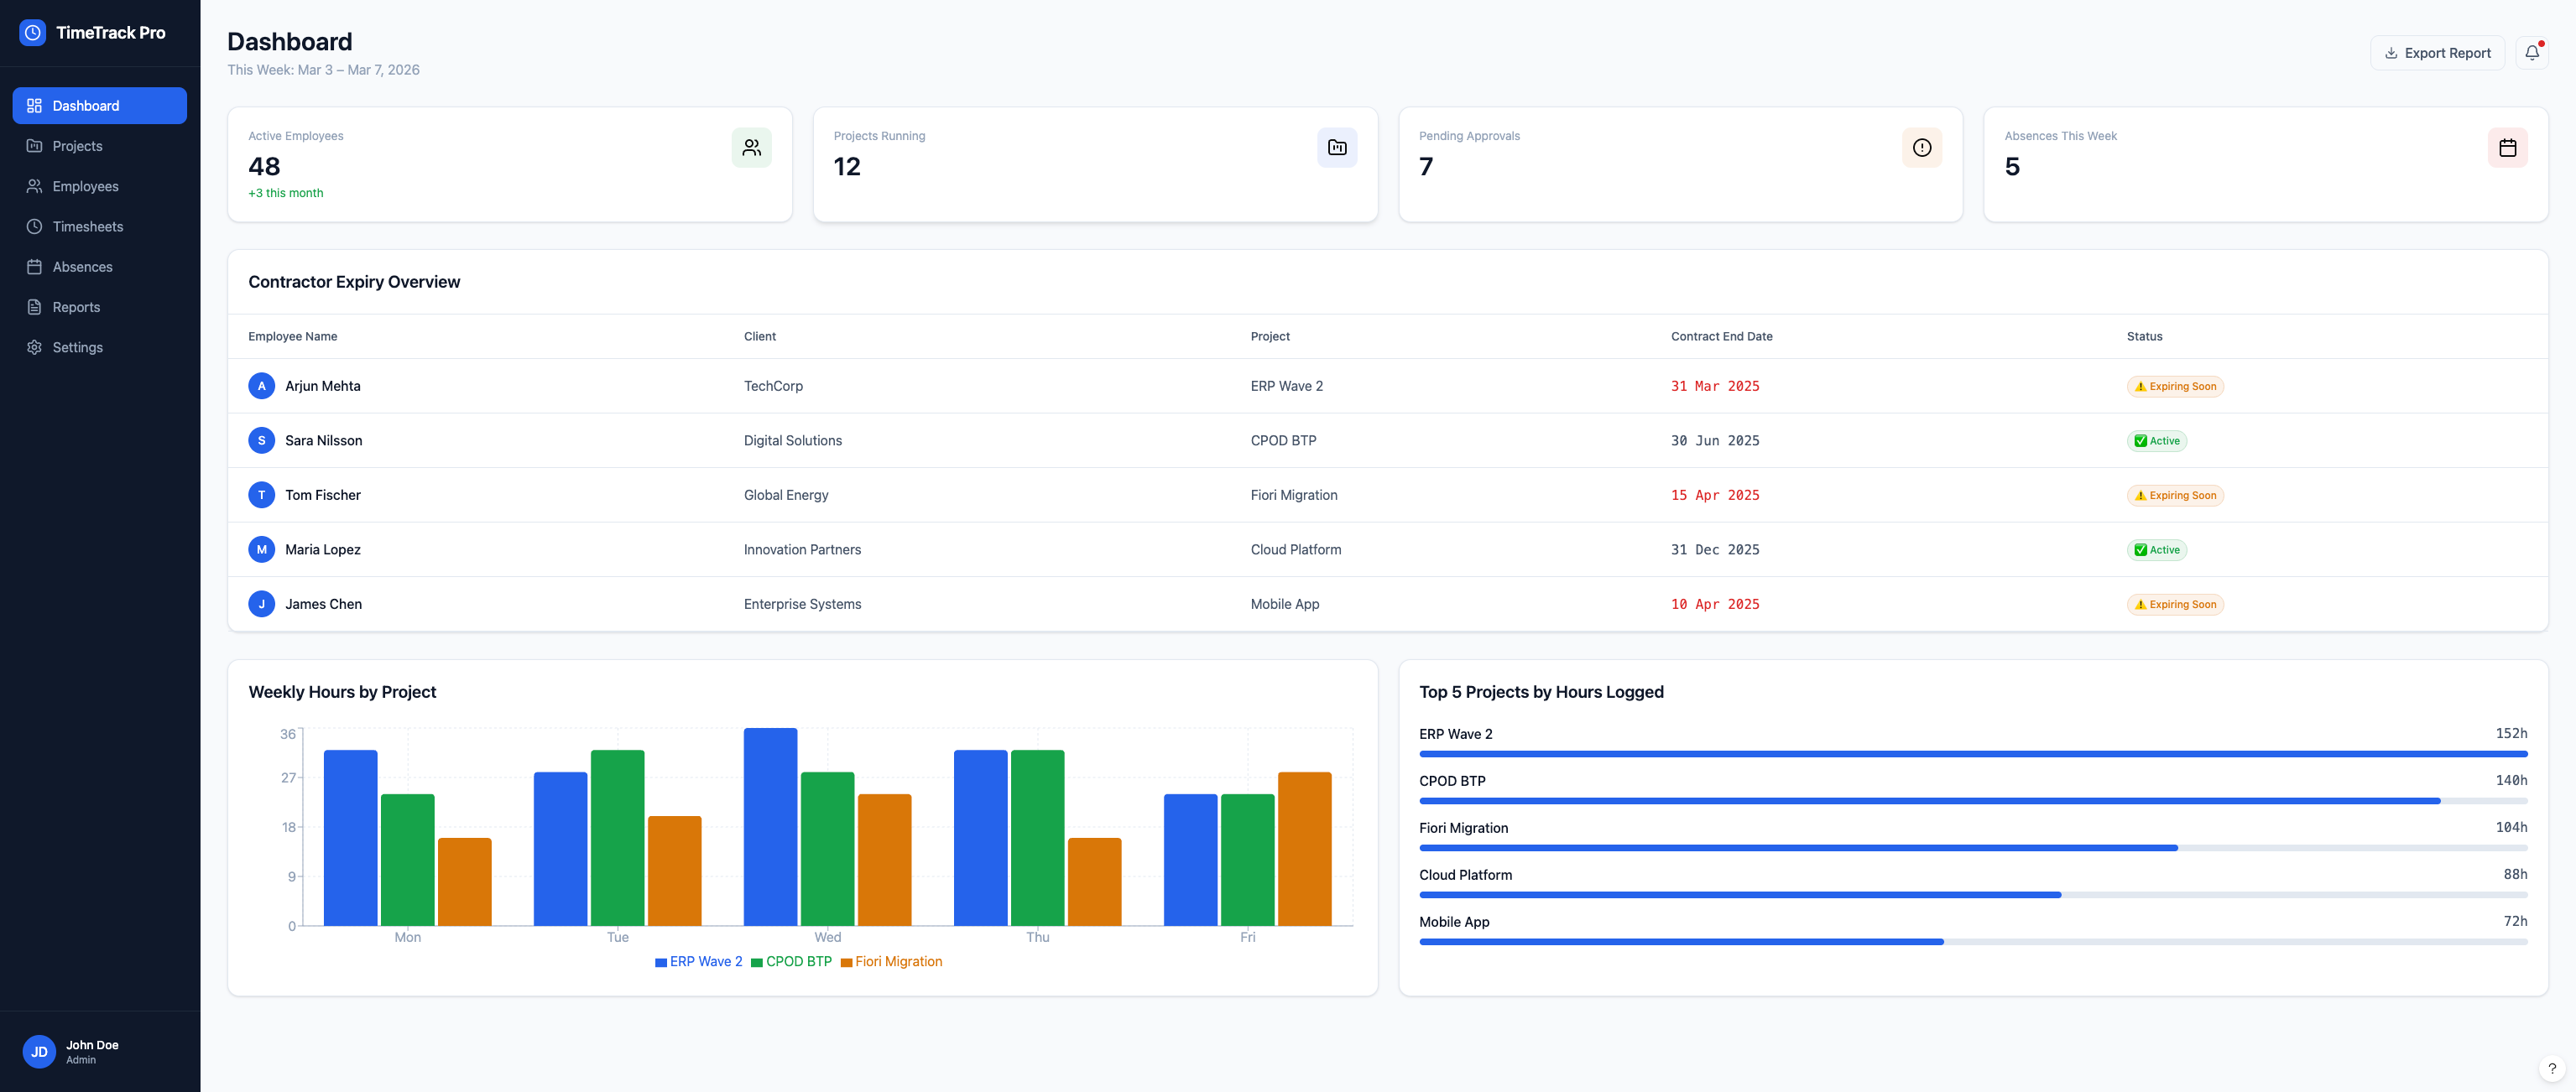Open the Employees section
The height and width of the screenshot is (1092, 2576).
85,186
